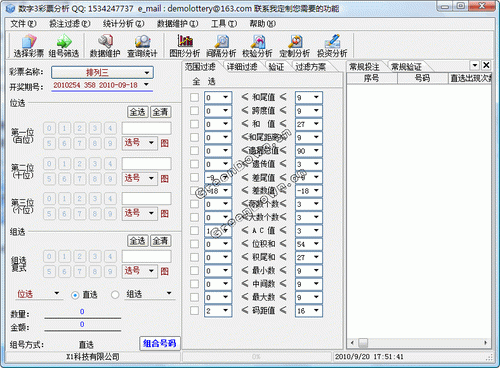Tick the 和 值 filter checkbox
Screen dimensions: 500x368
coord(194,124)
